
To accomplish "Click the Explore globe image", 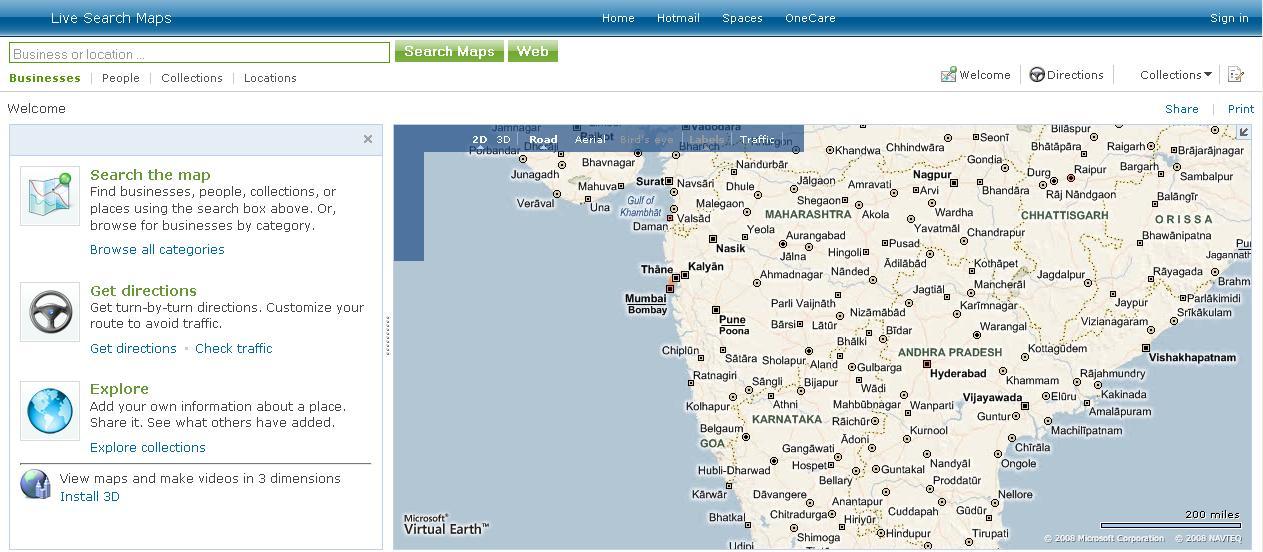I will pos(50,410).
